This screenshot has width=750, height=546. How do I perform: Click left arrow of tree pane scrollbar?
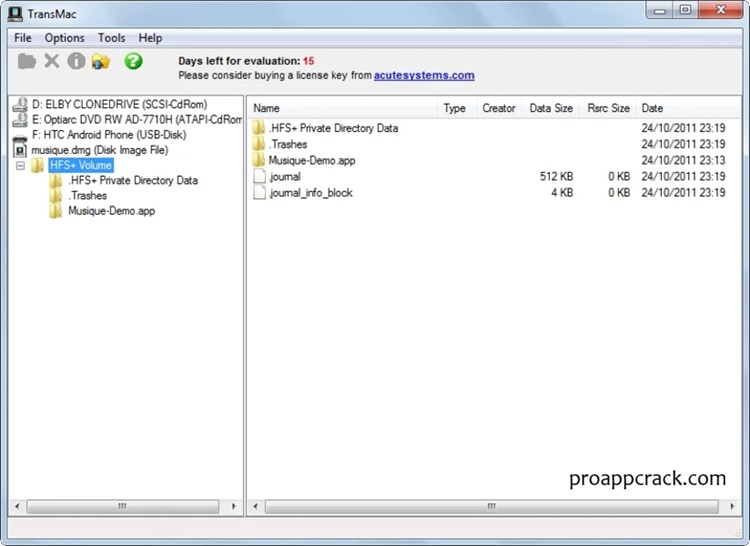pyautogui.click(x=17, y=506)
